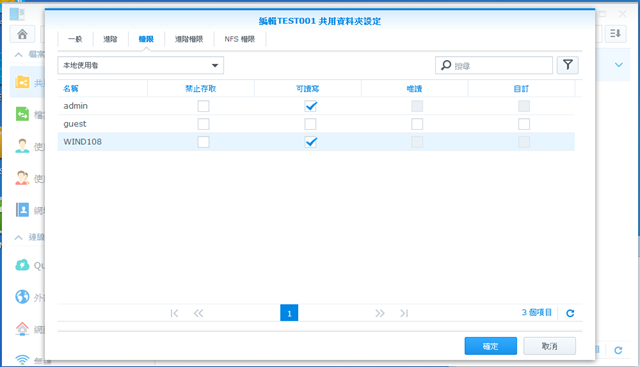The image size is (640, 367).
Task: Open the Domain/LDAP sidebar icon
Action: point(22,209)
